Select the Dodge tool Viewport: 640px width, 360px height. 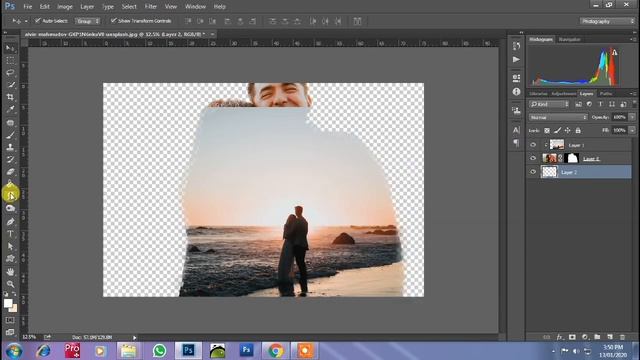tap(10, 209)
